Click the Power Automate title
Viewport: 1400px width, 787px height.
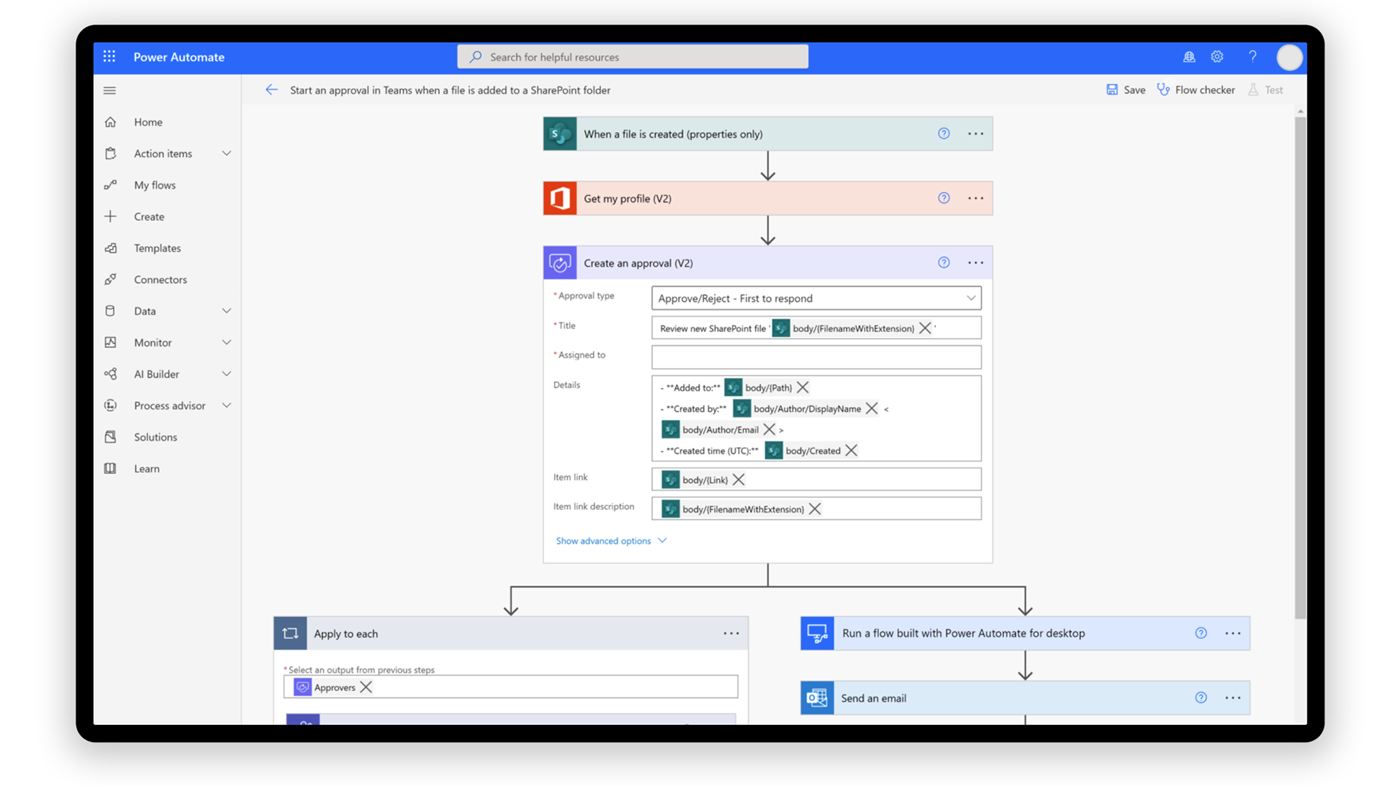[x=179, y=57]
